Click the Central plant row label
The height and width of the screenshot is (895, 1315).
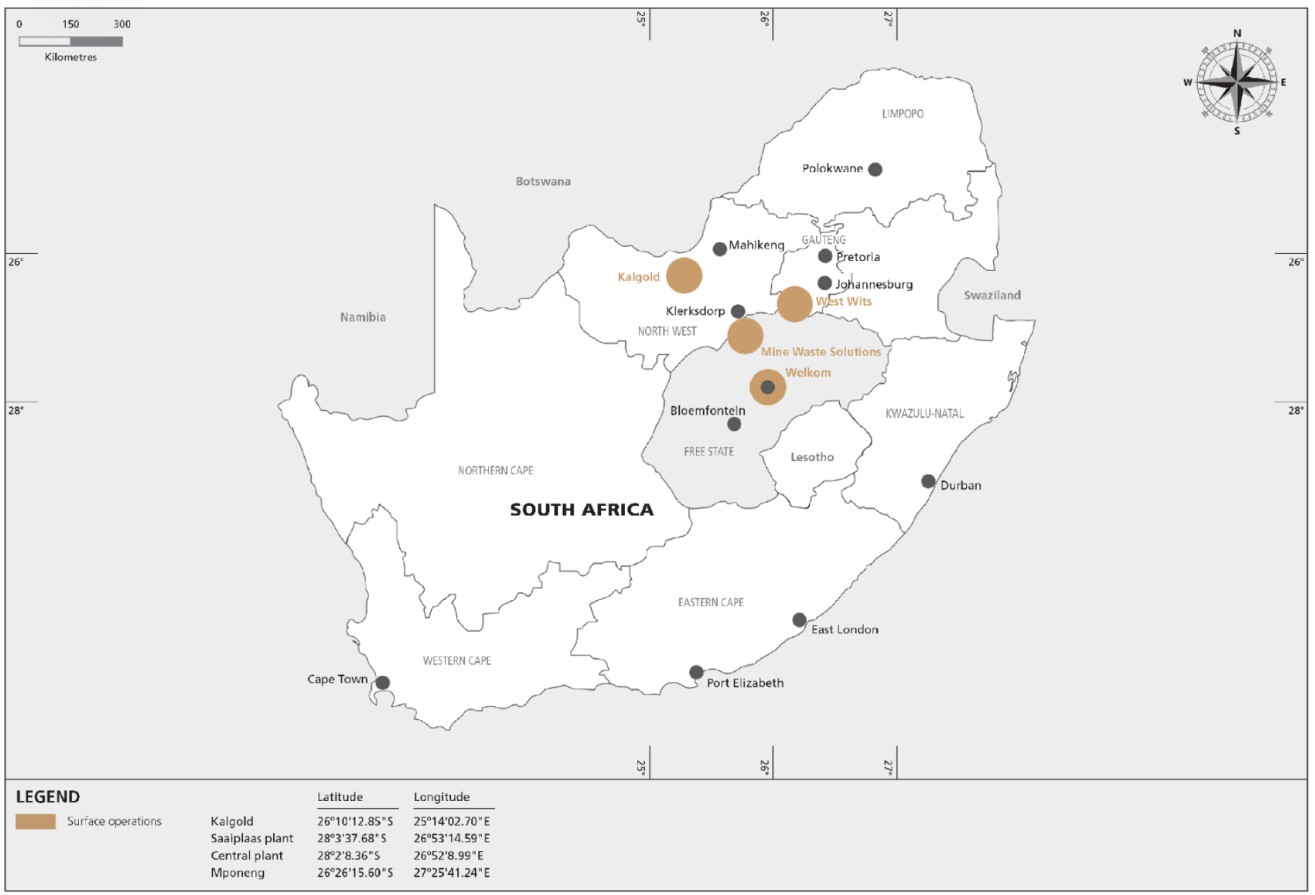(247, 856)
